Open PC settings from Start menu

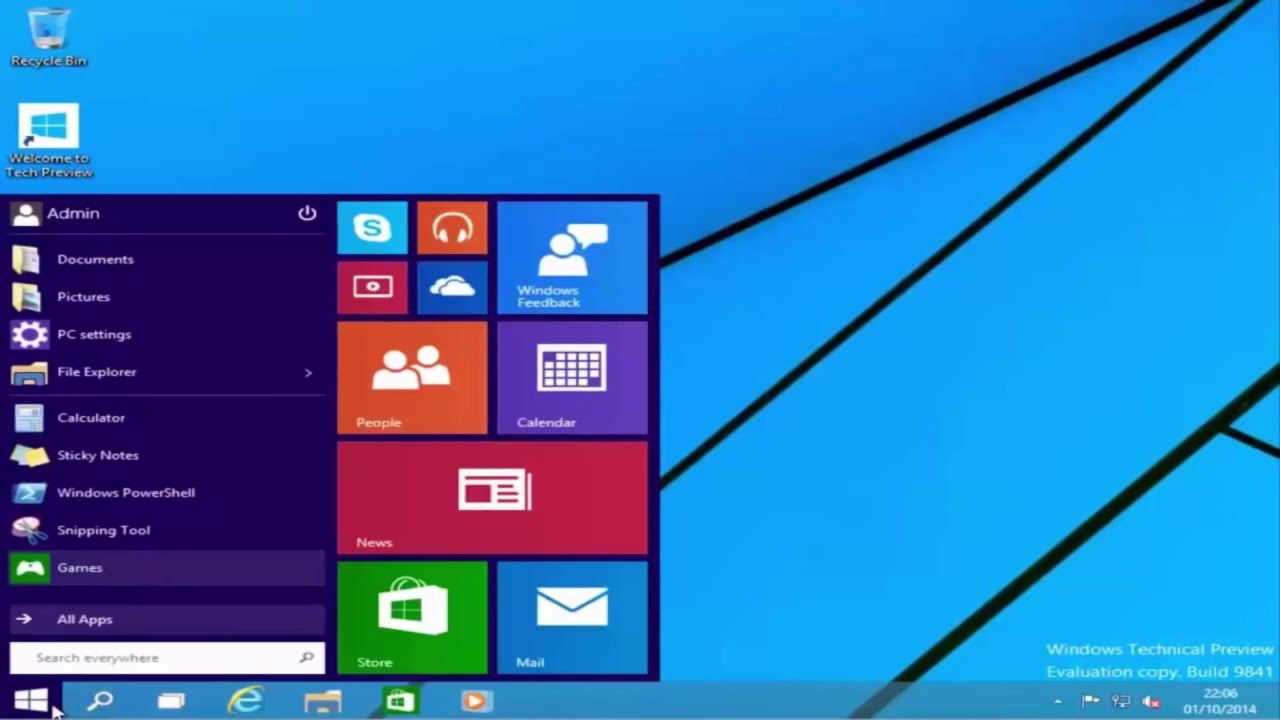[x=94, y=334]
